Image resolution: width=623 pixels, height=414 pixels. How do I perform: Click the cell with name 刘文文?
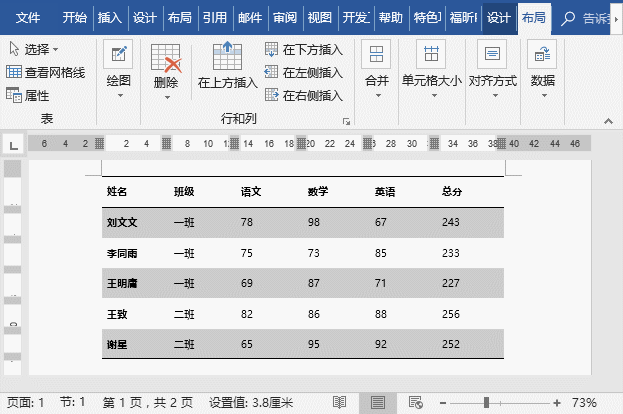[x=122, y=222]
